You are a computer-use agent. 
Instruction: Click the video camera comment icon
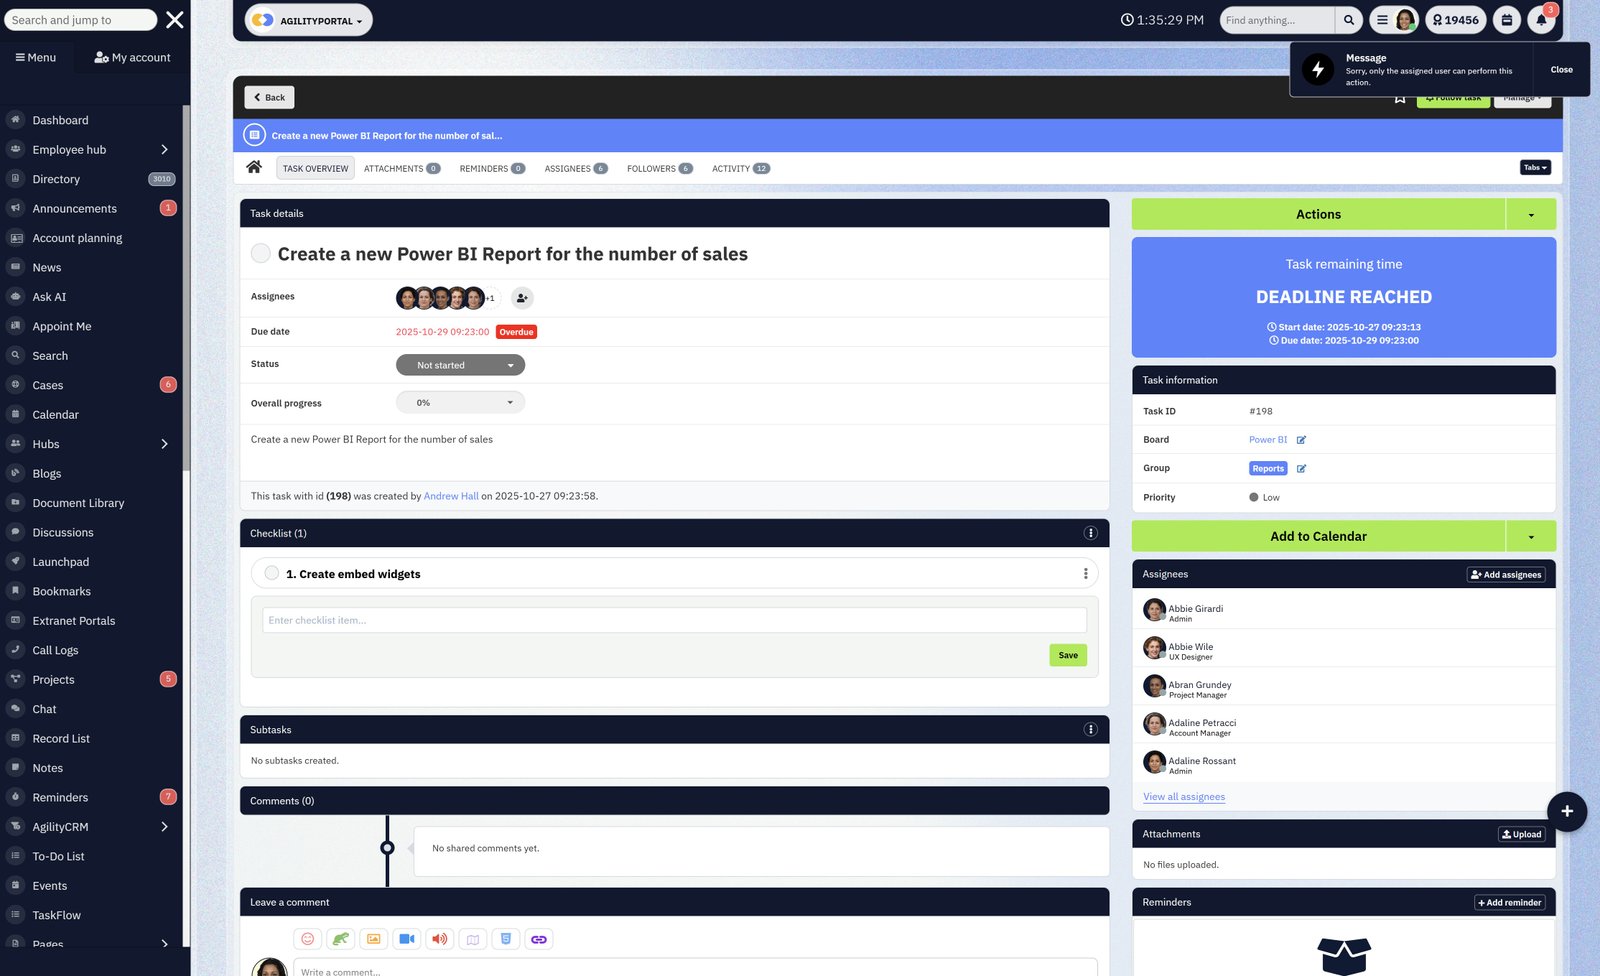pyautogui.click(x=406, y=939)
